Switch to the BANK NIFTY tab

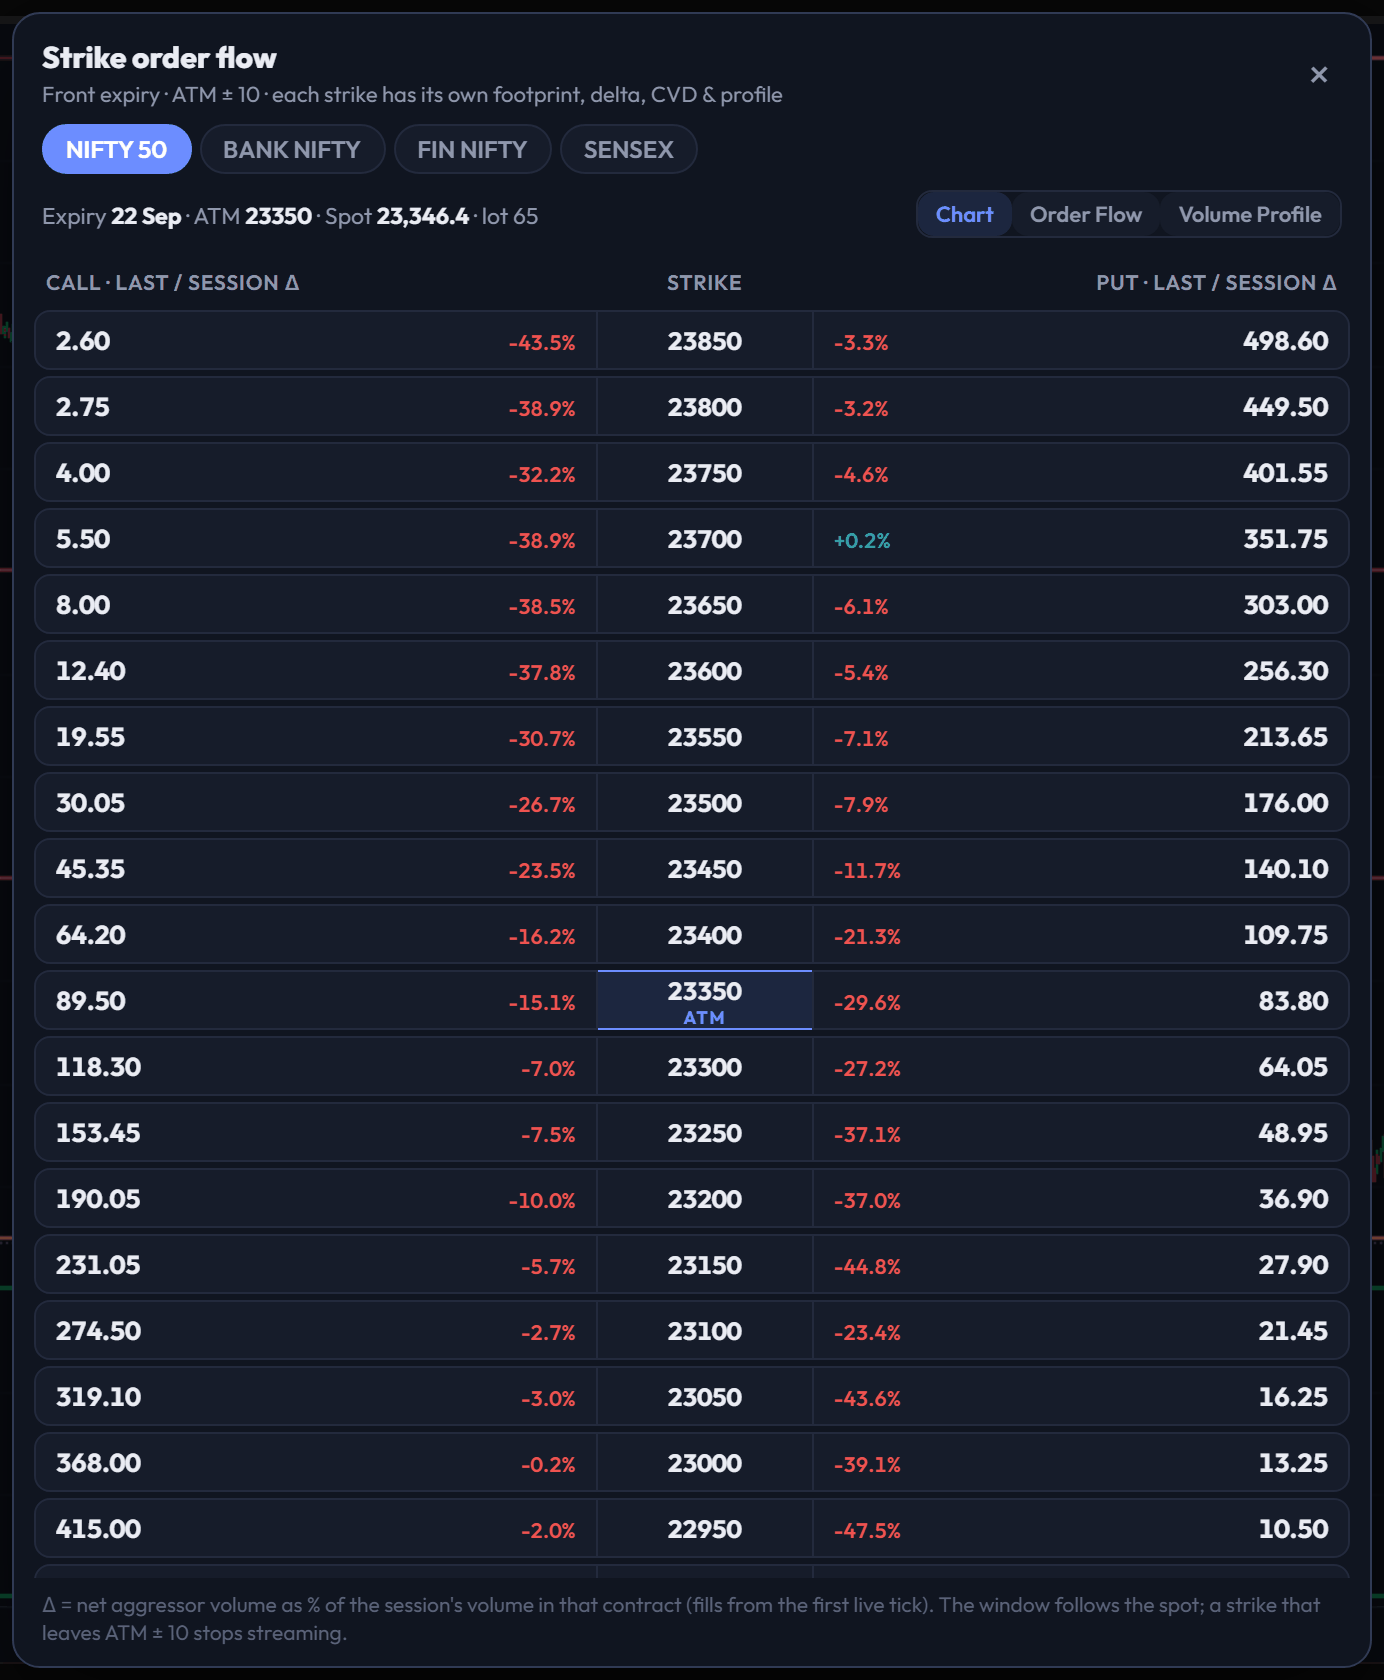(292, 149)
